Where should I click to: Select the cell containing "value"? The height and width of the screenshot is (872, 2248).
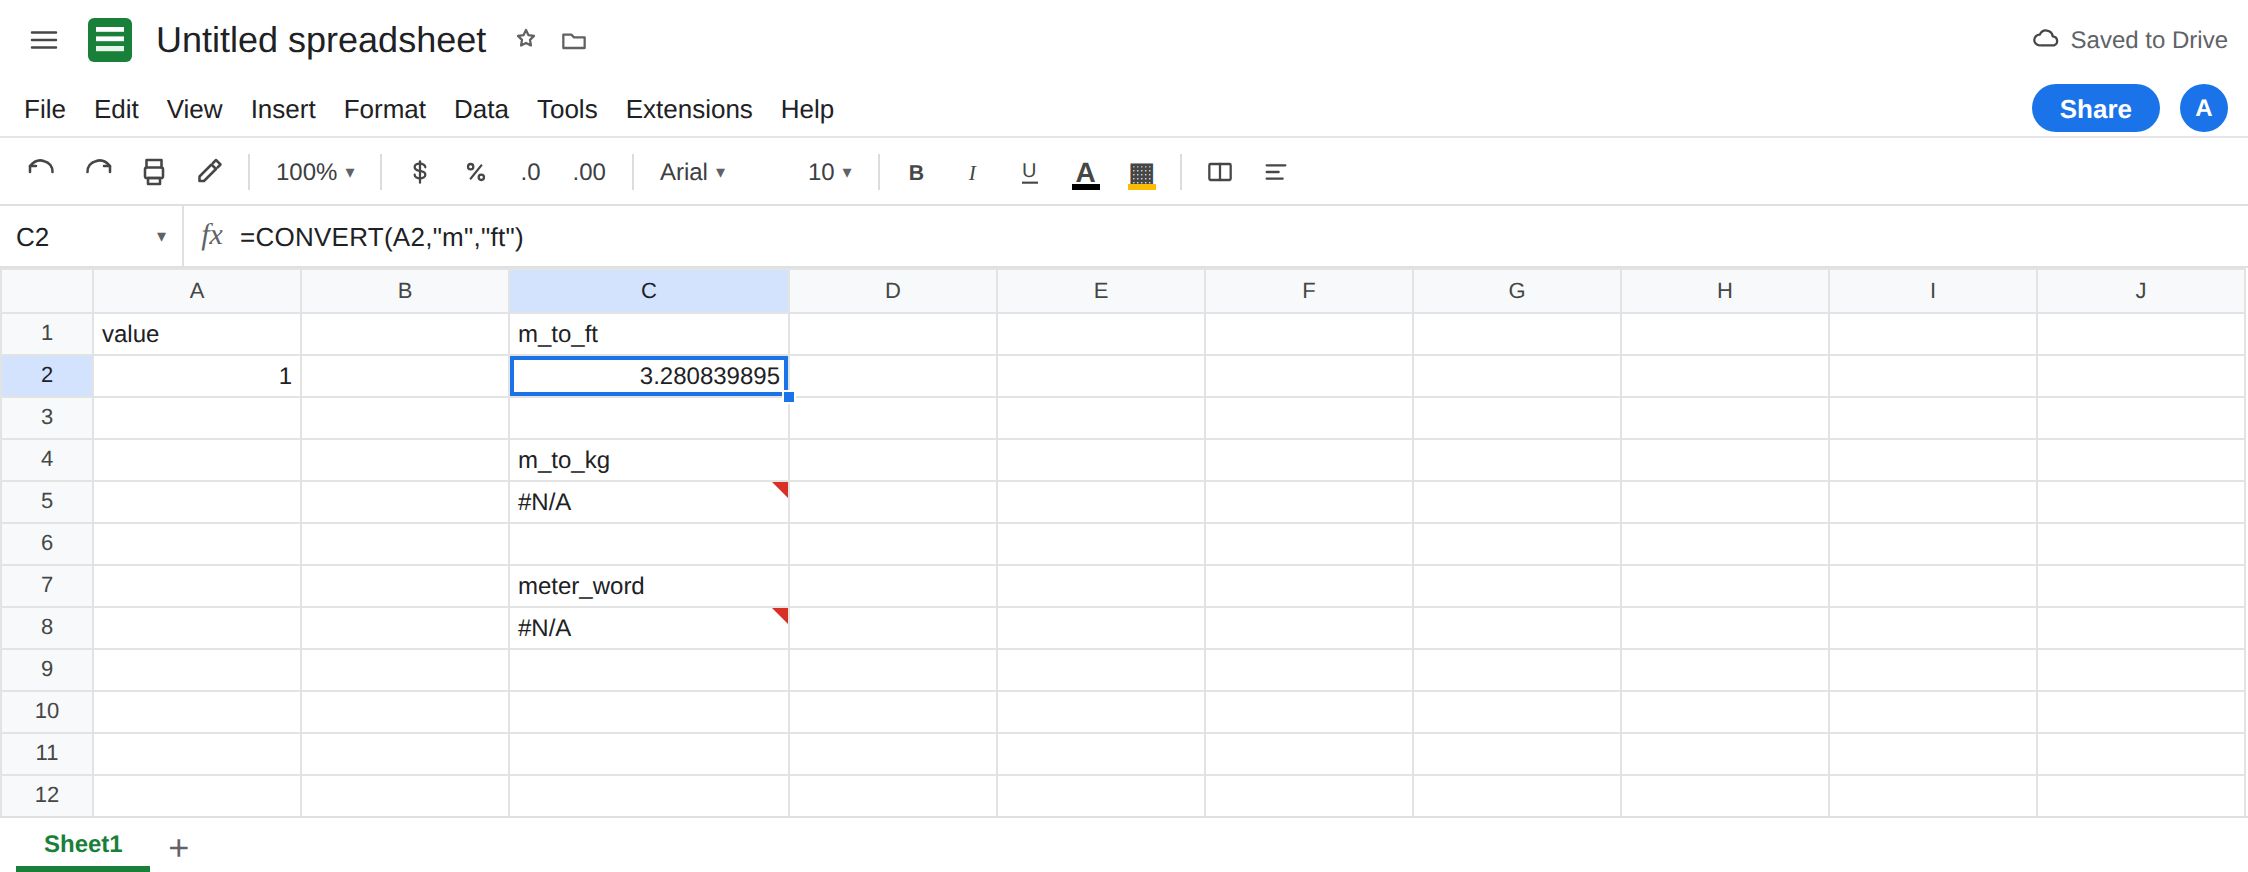pyautogui.click(x=197, y=334)
